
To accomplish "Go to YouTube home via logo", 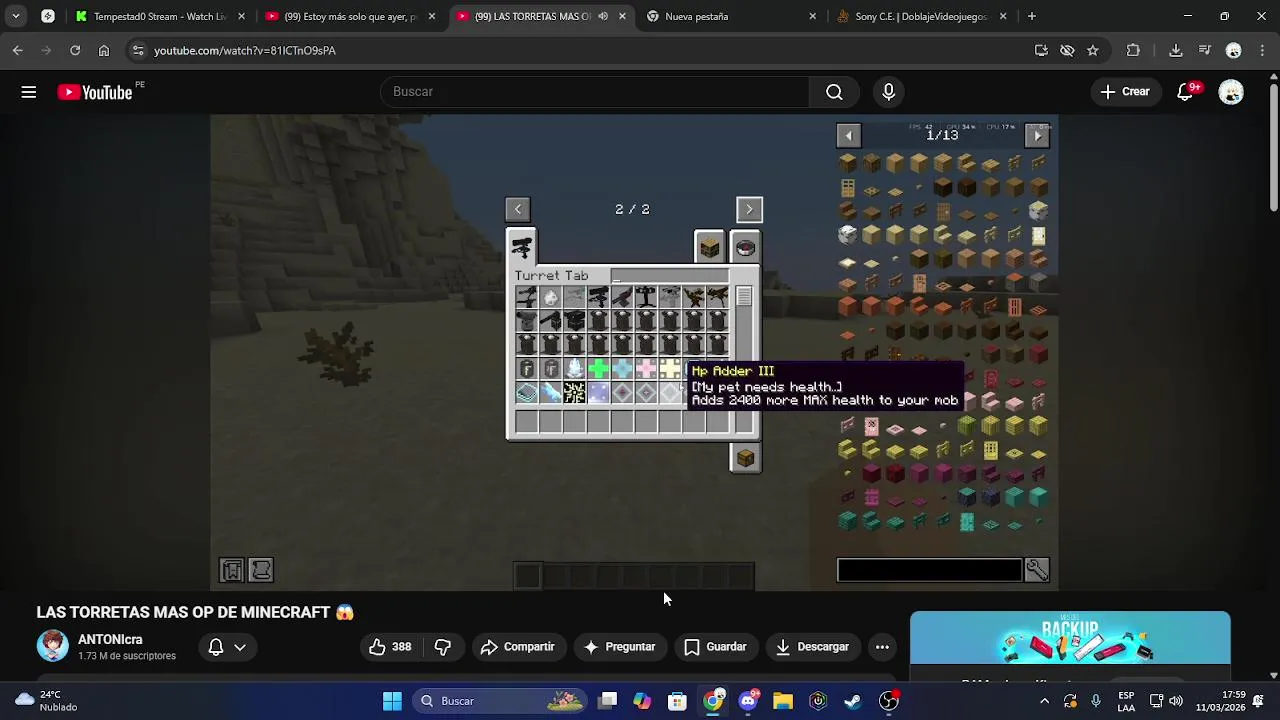I will (95, 92).
